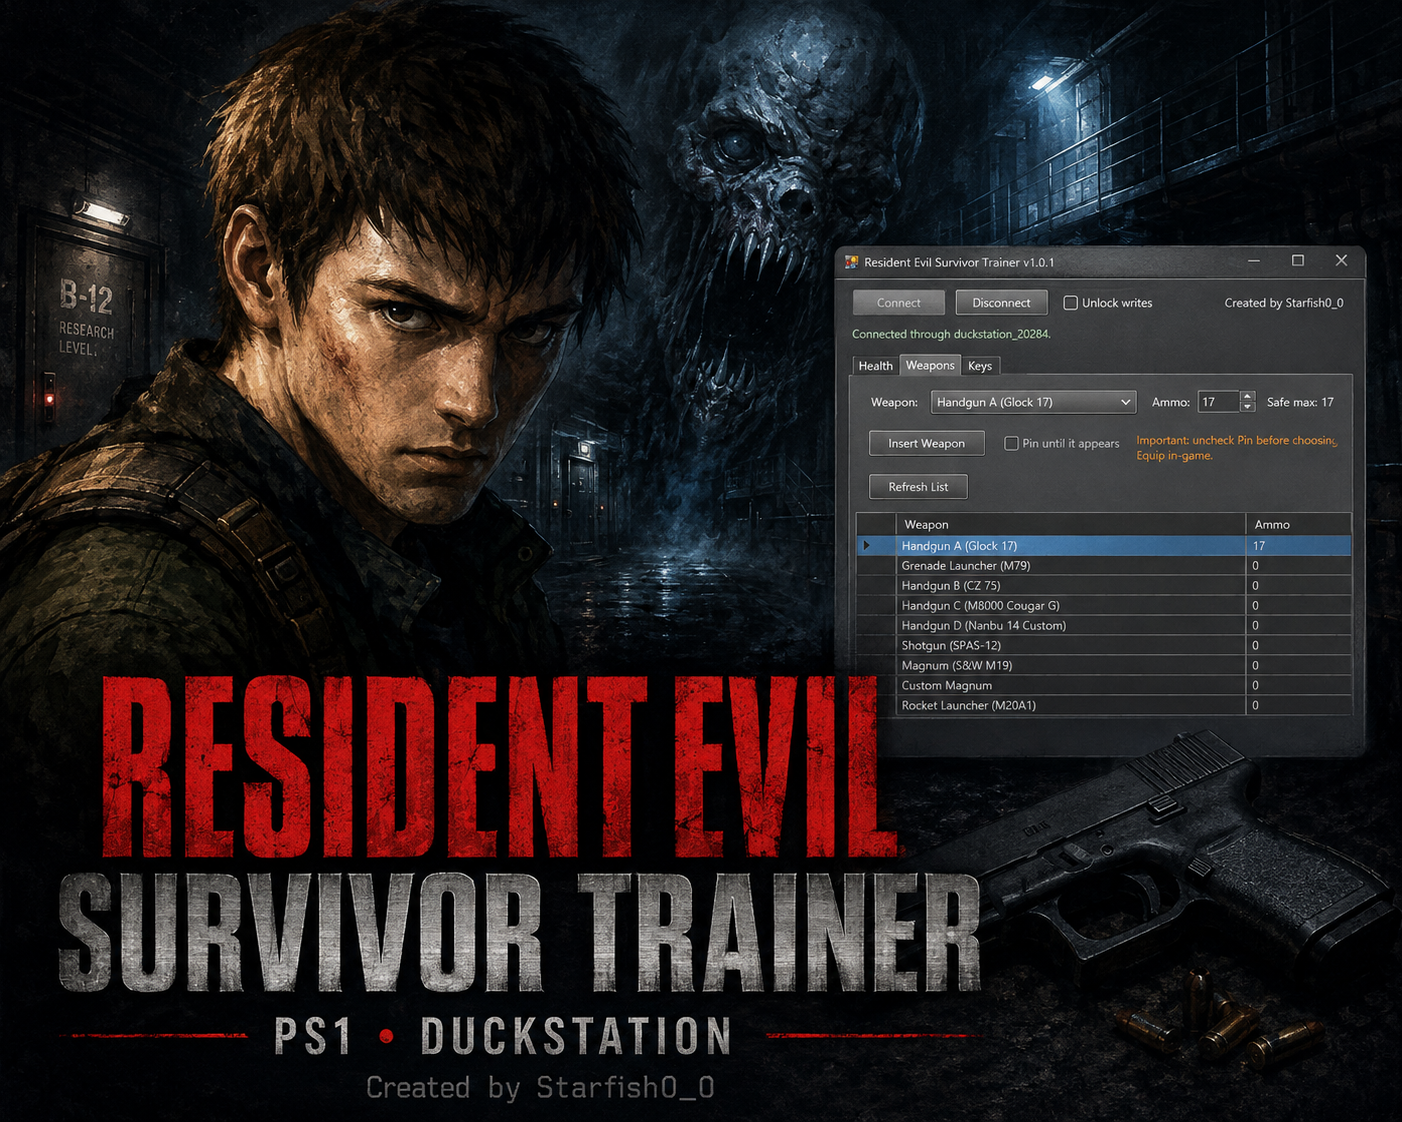Click the Refresh List button
This screenshot has width=1402, height=1122.
pos(918,487)
